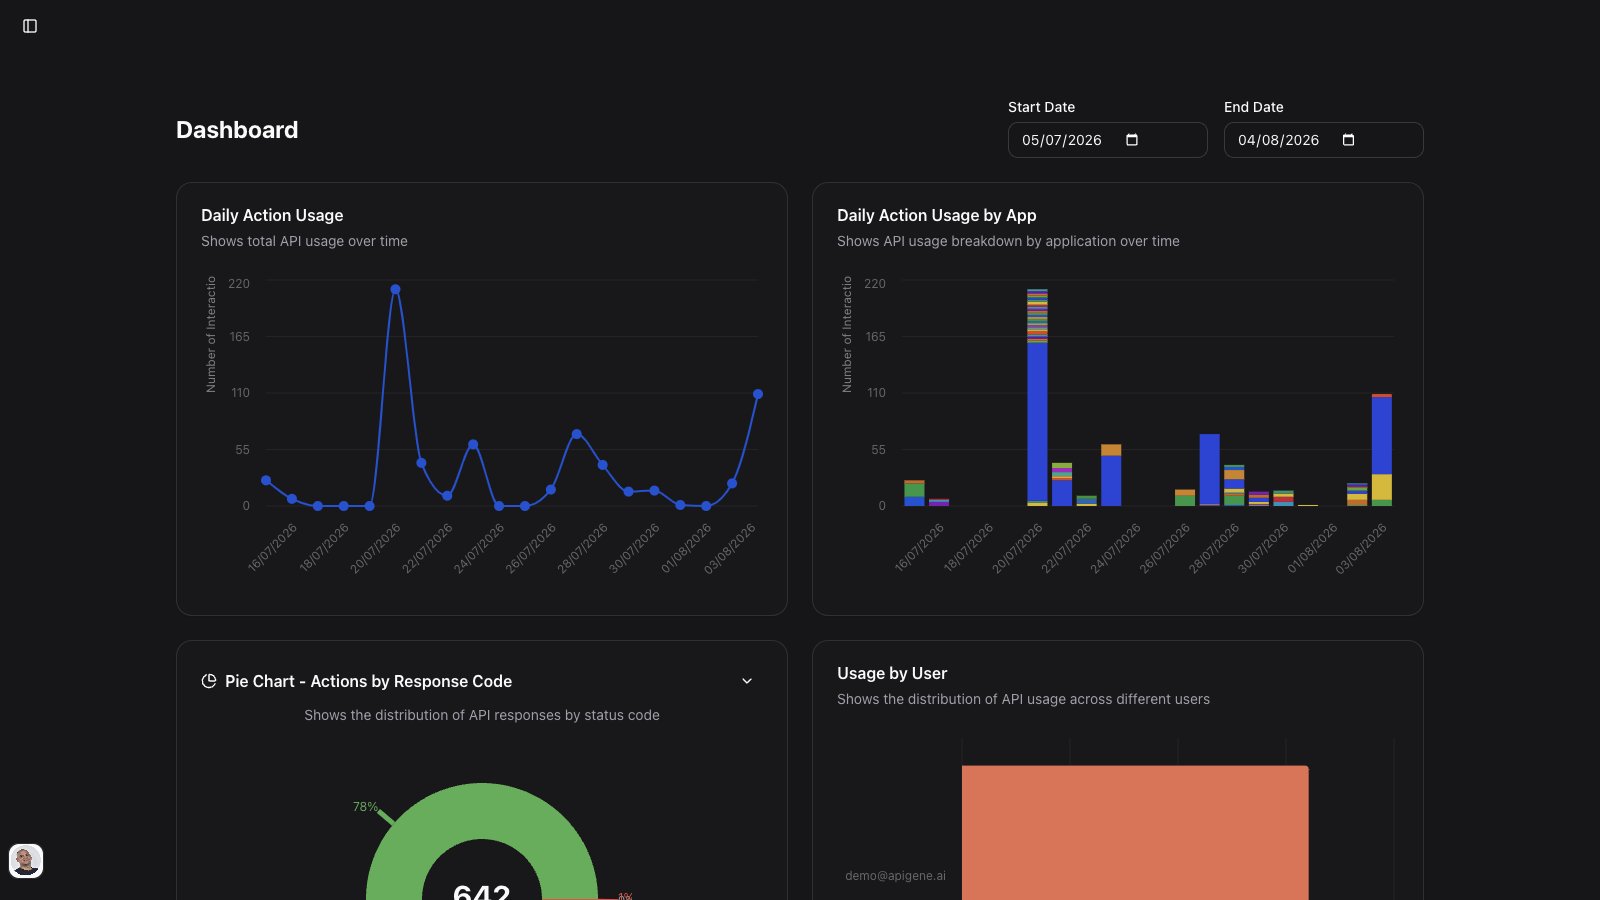Click the green segment of first bar 16/07/2026
Viewport: 1600px width, 900px height.
click(x=914, y=490)
